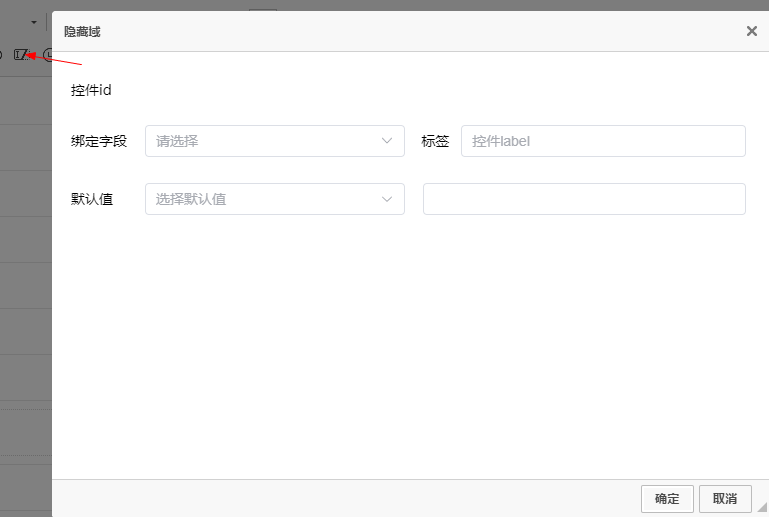The height and width of the screenshot is (517, 769).
Task: Click the cut-off icon at the toolbar's left edge
Action: point(2,54)
